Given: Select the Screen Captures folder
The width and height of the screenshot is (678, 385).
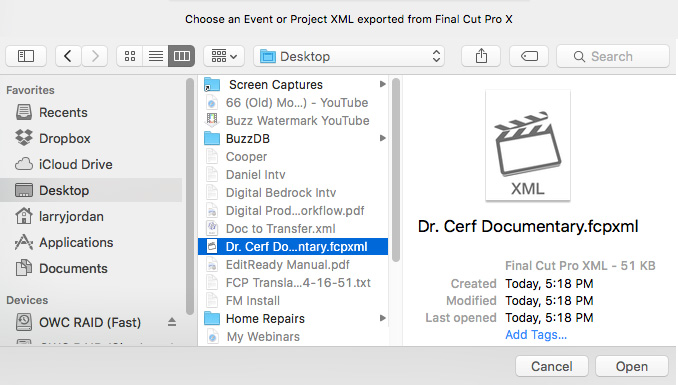Looking at the screenshot, I should (293, 85).
